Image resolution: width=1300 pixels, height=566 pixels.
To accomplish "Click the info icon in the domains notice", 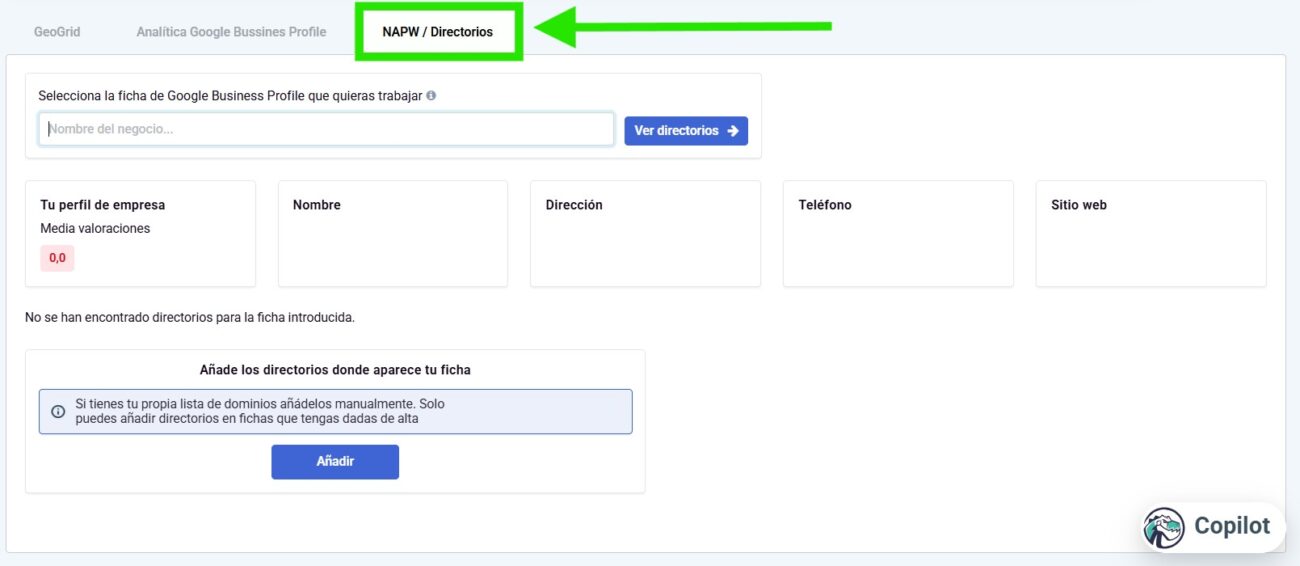I will click(57, 411).
